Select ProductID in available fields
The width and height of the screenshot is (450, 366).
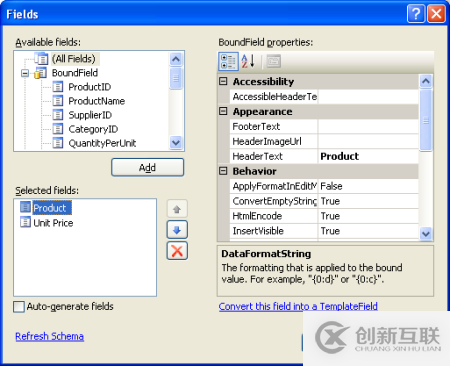pyautogui.click(x=89, y=87)
